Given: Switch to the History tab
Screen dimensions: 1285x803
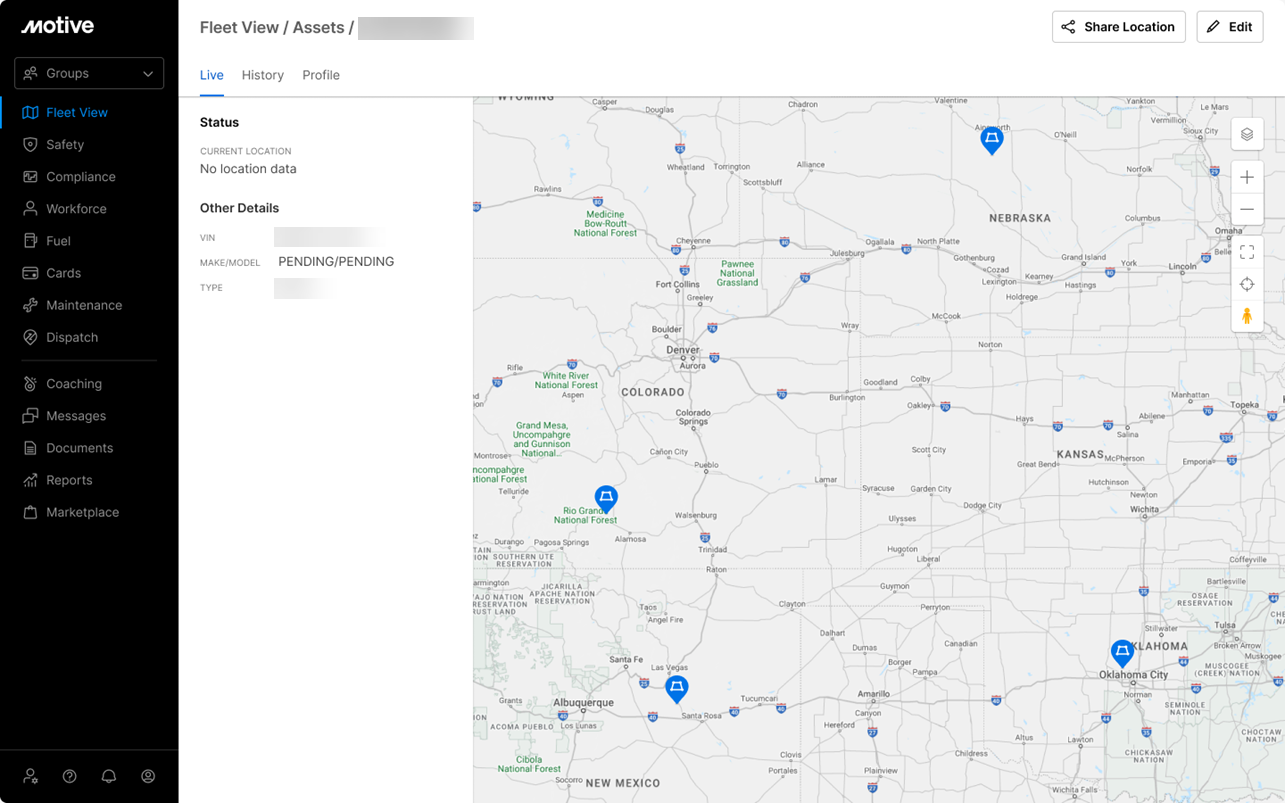Looking at the screenshot, I should pos(263,75).
